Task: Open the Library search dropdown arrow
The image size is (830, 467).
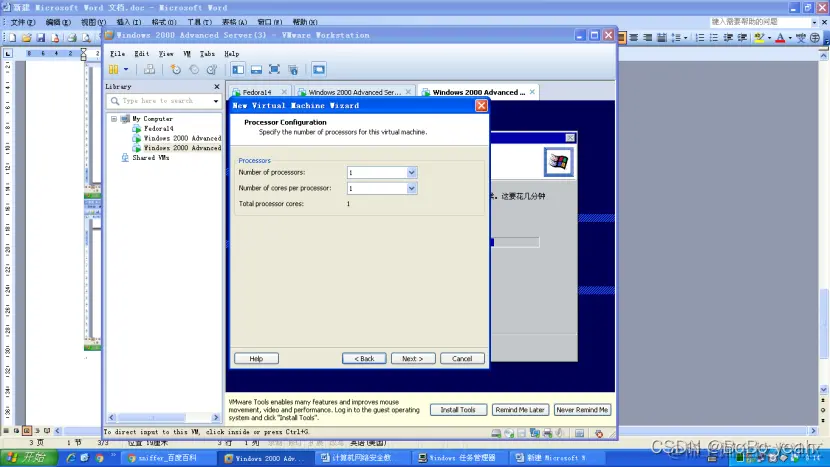Action: tap(216, 101)
